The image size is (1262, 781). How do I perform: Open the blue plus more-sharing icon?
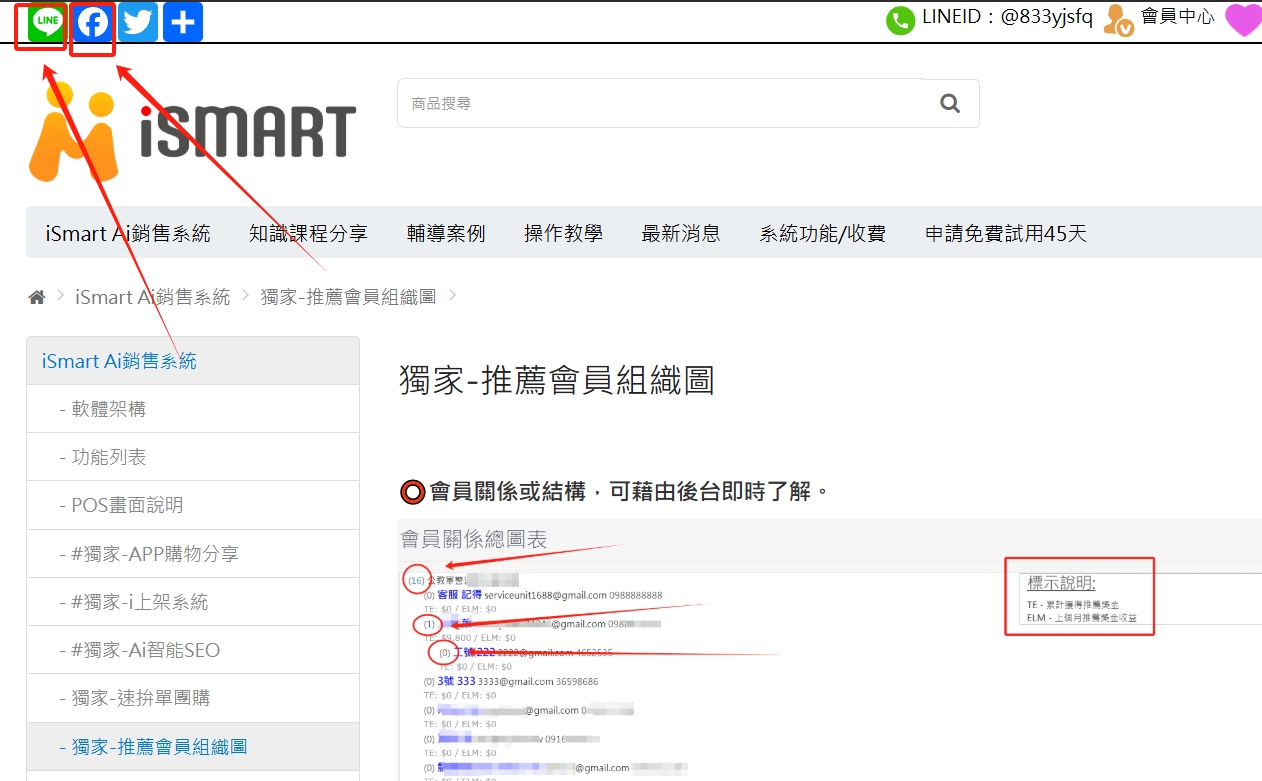pyautogui.click(x=183, y=22)
